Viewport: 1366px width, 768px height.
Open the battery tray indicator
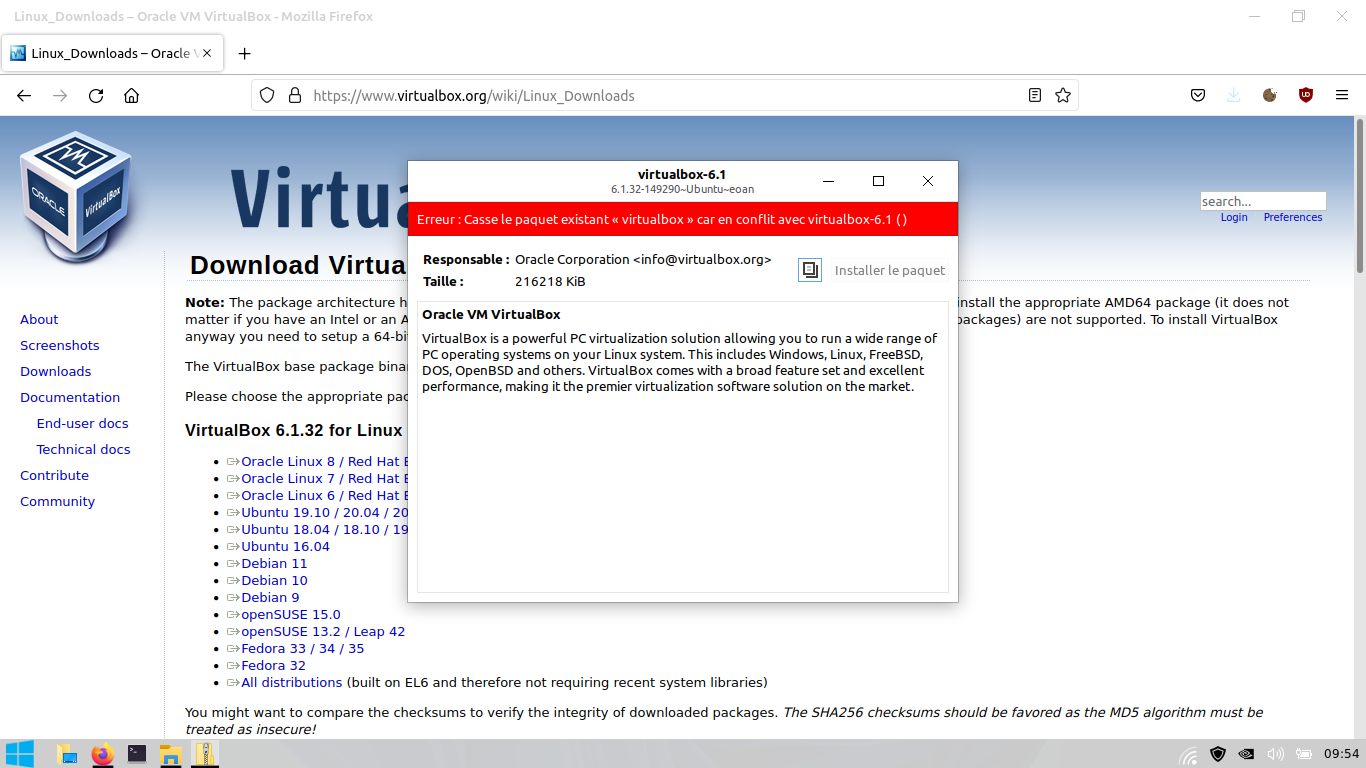[x=1304, y=755]
